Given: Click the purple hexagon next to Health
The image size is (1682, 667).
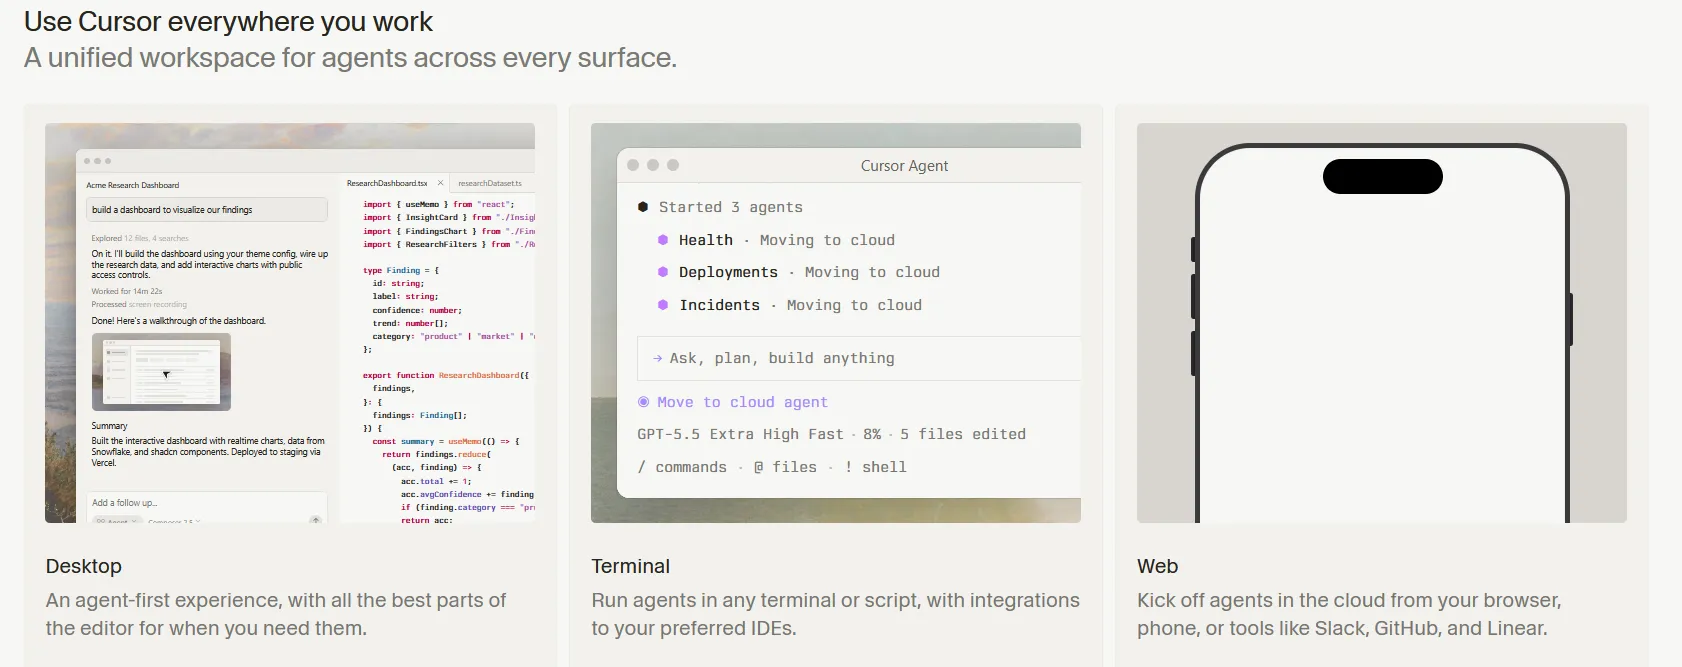Looking at the screenshot, I should tap(663, 240).
